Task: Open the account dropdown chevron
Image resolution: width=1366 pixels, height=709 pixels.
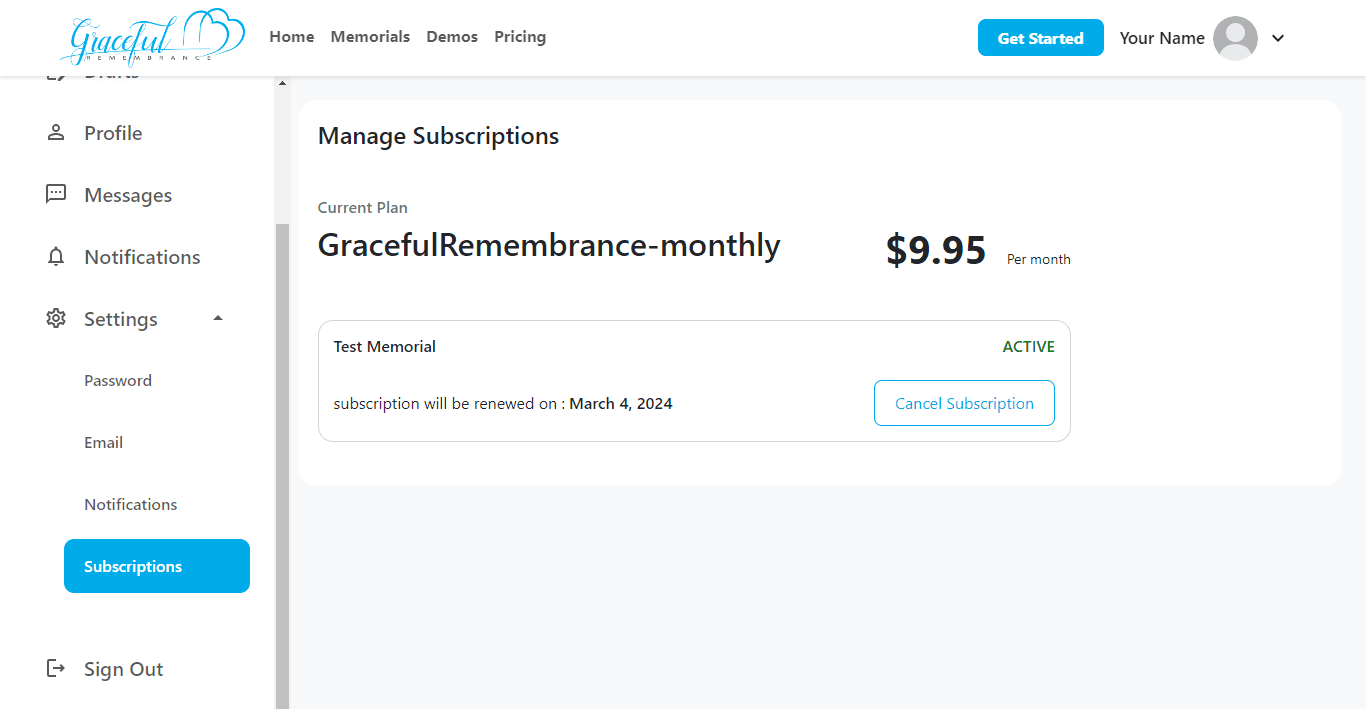Action: pos(1277,38)
